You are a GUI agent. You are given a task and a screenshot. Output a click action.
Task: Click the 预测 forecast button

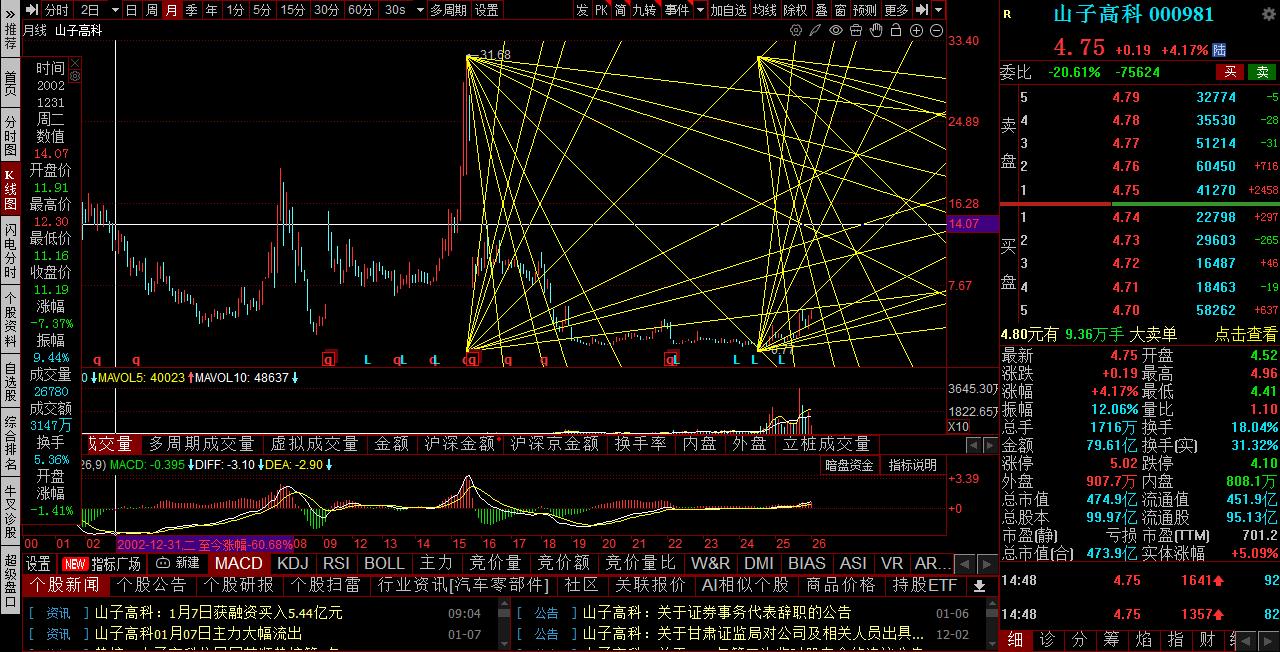tap(865, 10)
